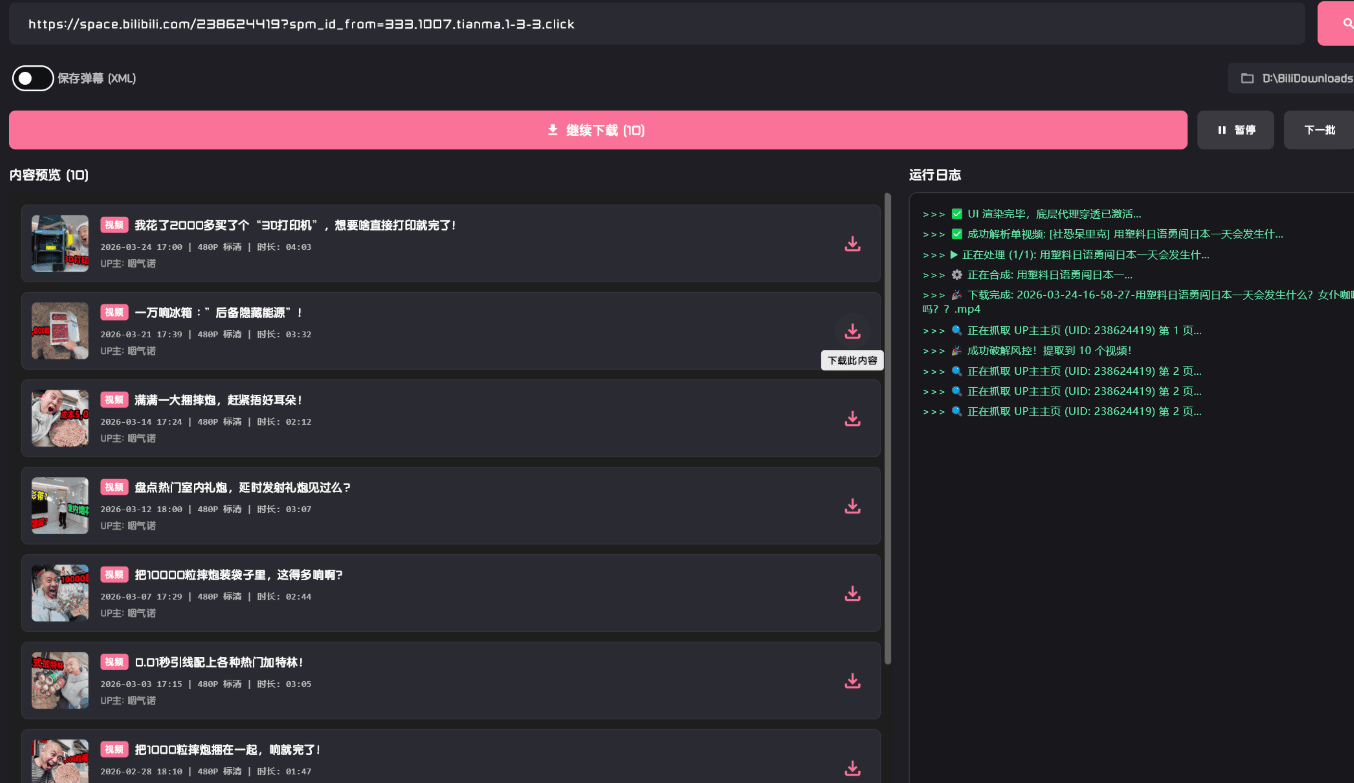Image resolution: width=1354 pixels, height=783 pixels.
Task: Click the 下一批 button
Action: pos(1318,130)
